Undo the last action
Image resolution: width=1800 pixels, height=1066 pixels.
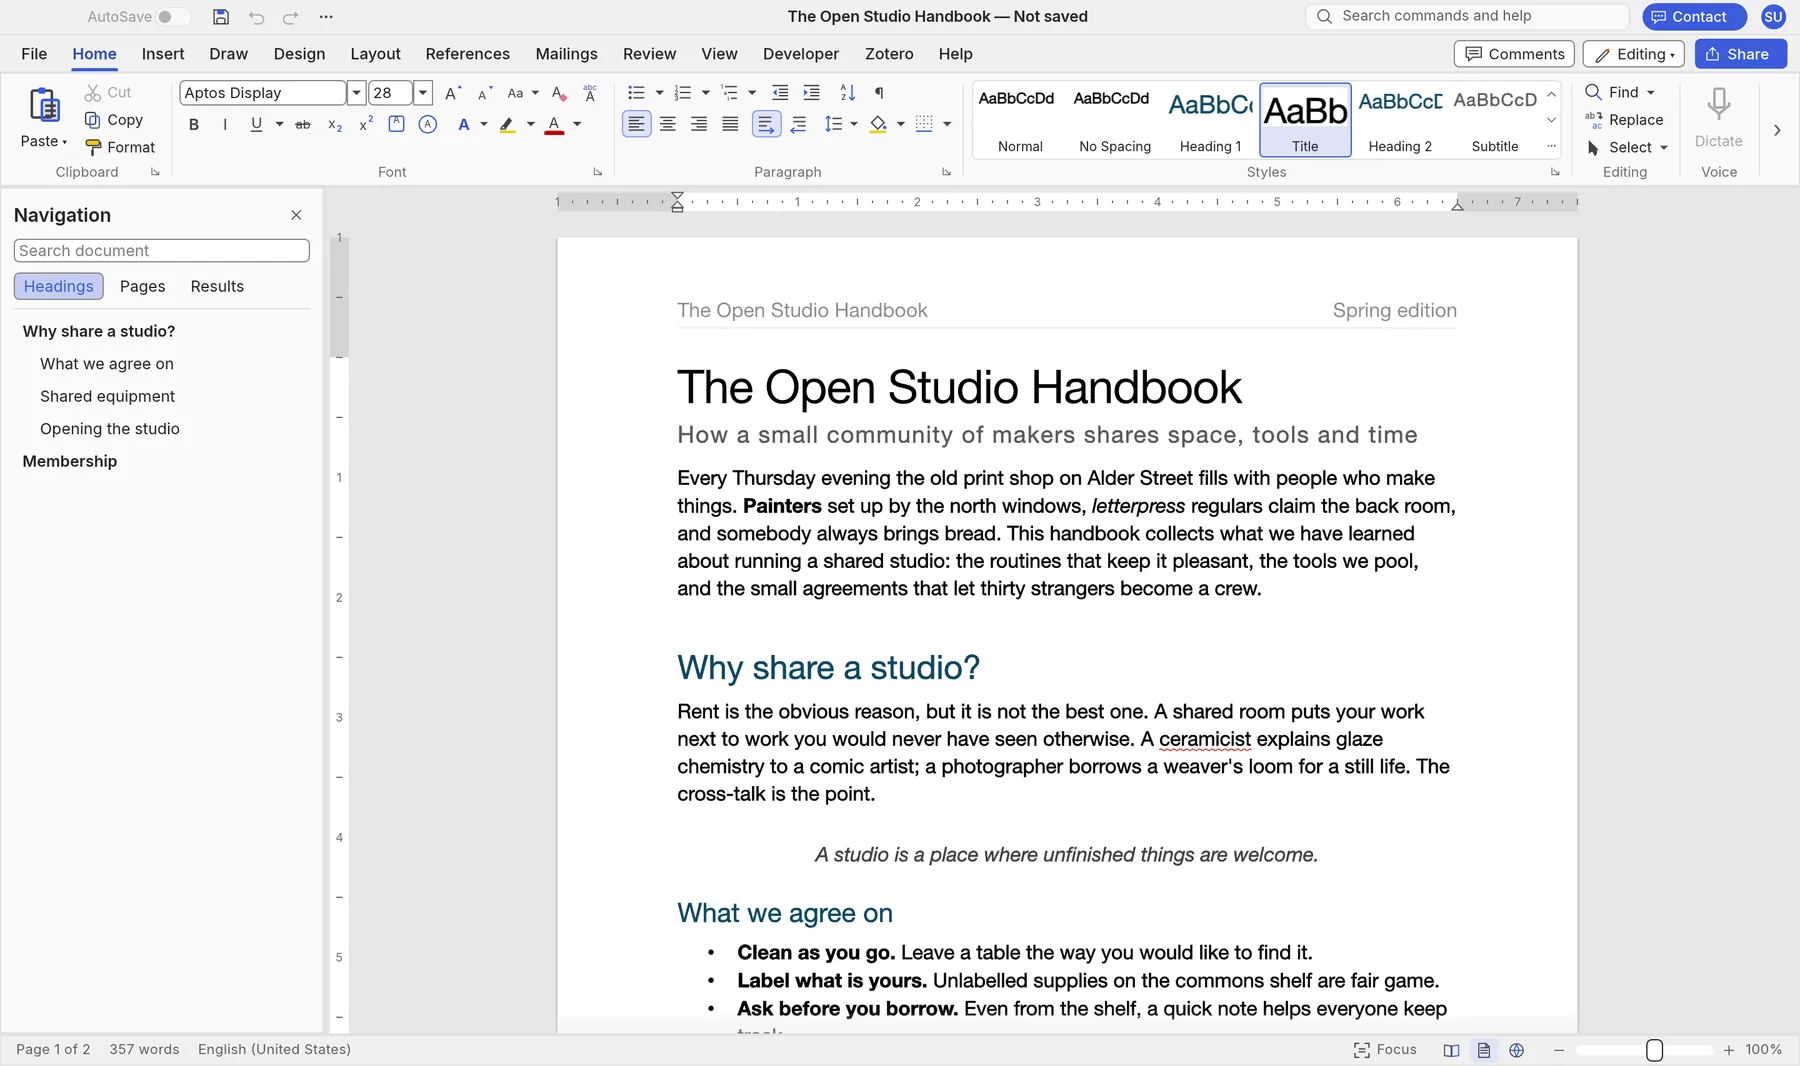[256, 17]
